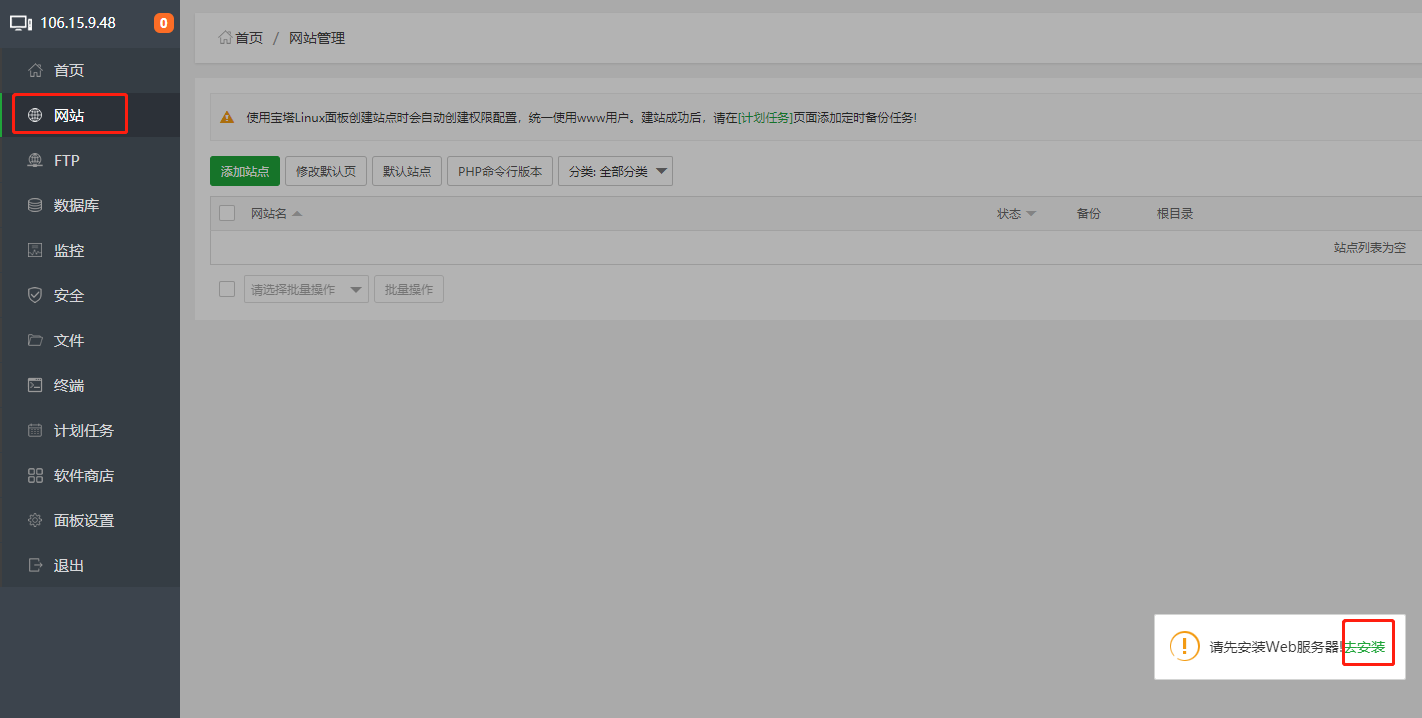Click the terminal (终端) icon
The height and width of the screenshot is (718, 1422).
[36, 386]
